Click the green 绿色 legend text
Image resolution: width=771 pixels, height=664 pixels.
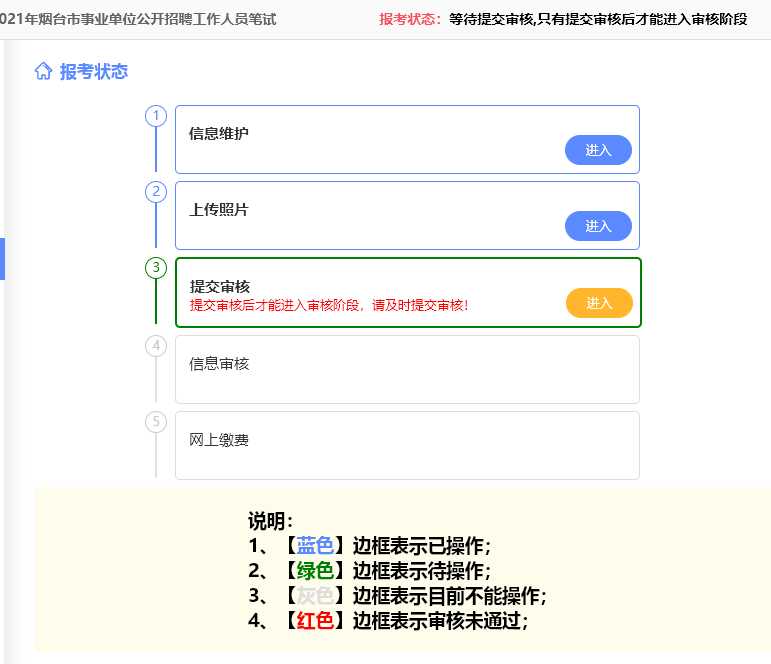coord(315,571)
